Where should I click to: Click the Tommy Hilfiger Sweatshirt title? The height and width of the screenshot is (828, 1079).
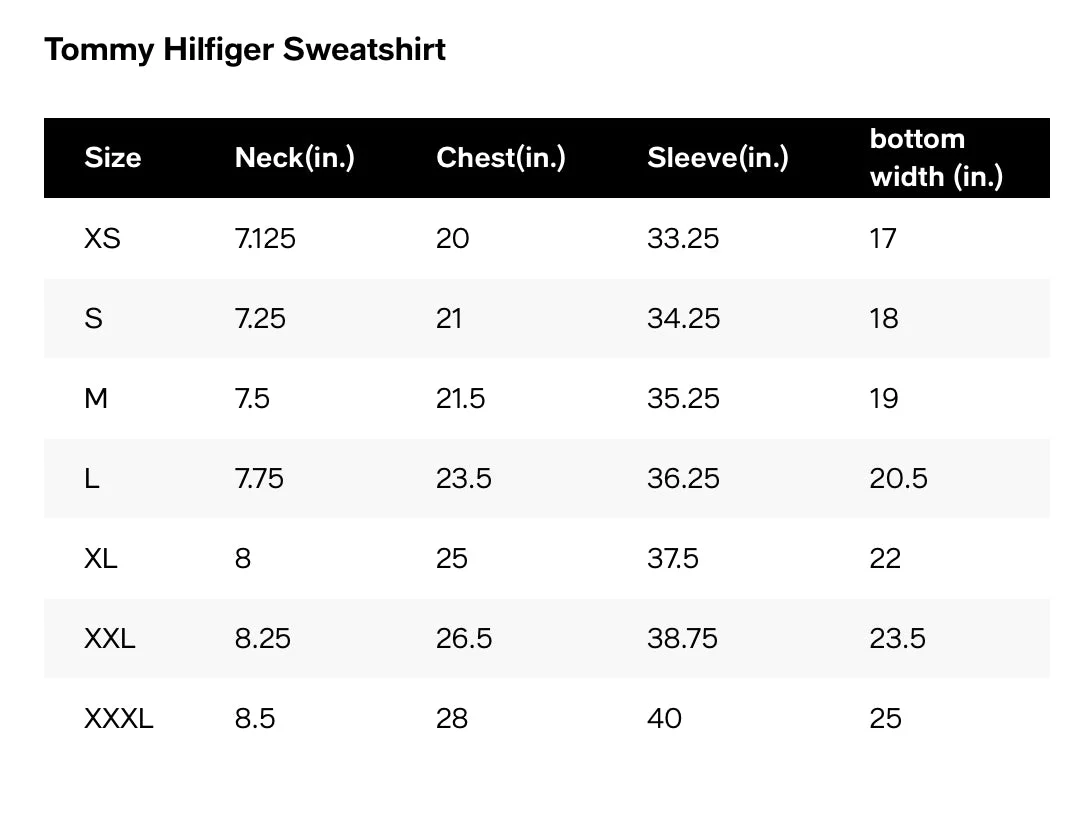[x=245, y=50]
